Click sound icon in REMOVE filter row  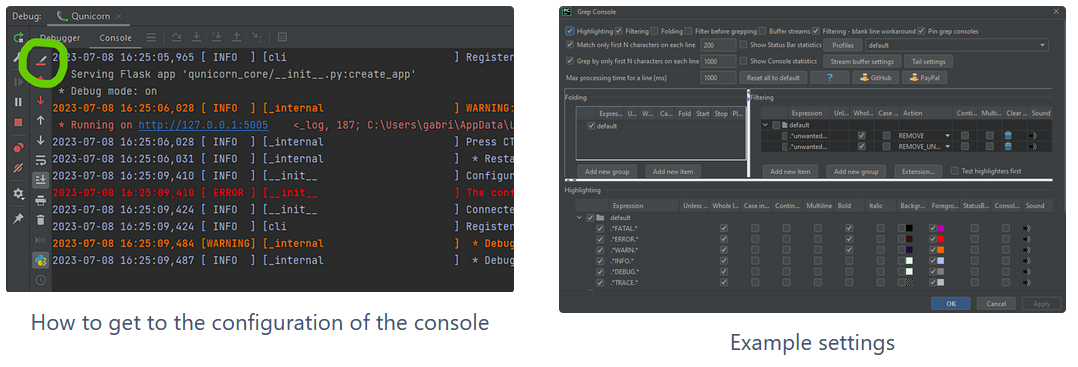1033,136
